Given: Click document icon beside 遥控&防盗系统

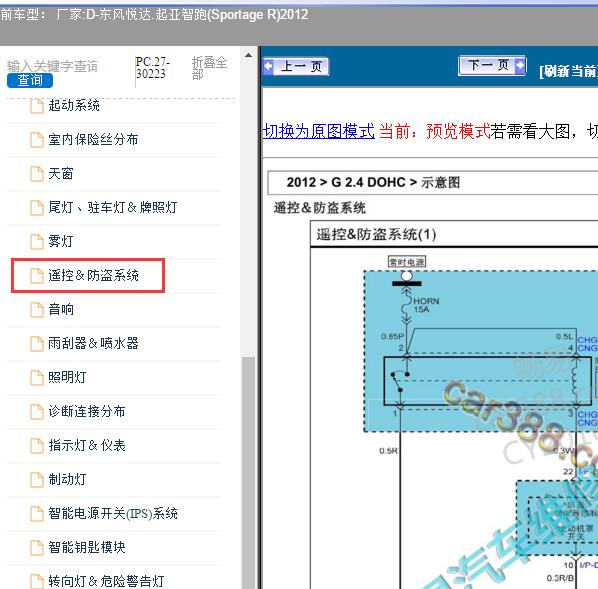Looking at the screenshot, I should (x=37, y=275).
